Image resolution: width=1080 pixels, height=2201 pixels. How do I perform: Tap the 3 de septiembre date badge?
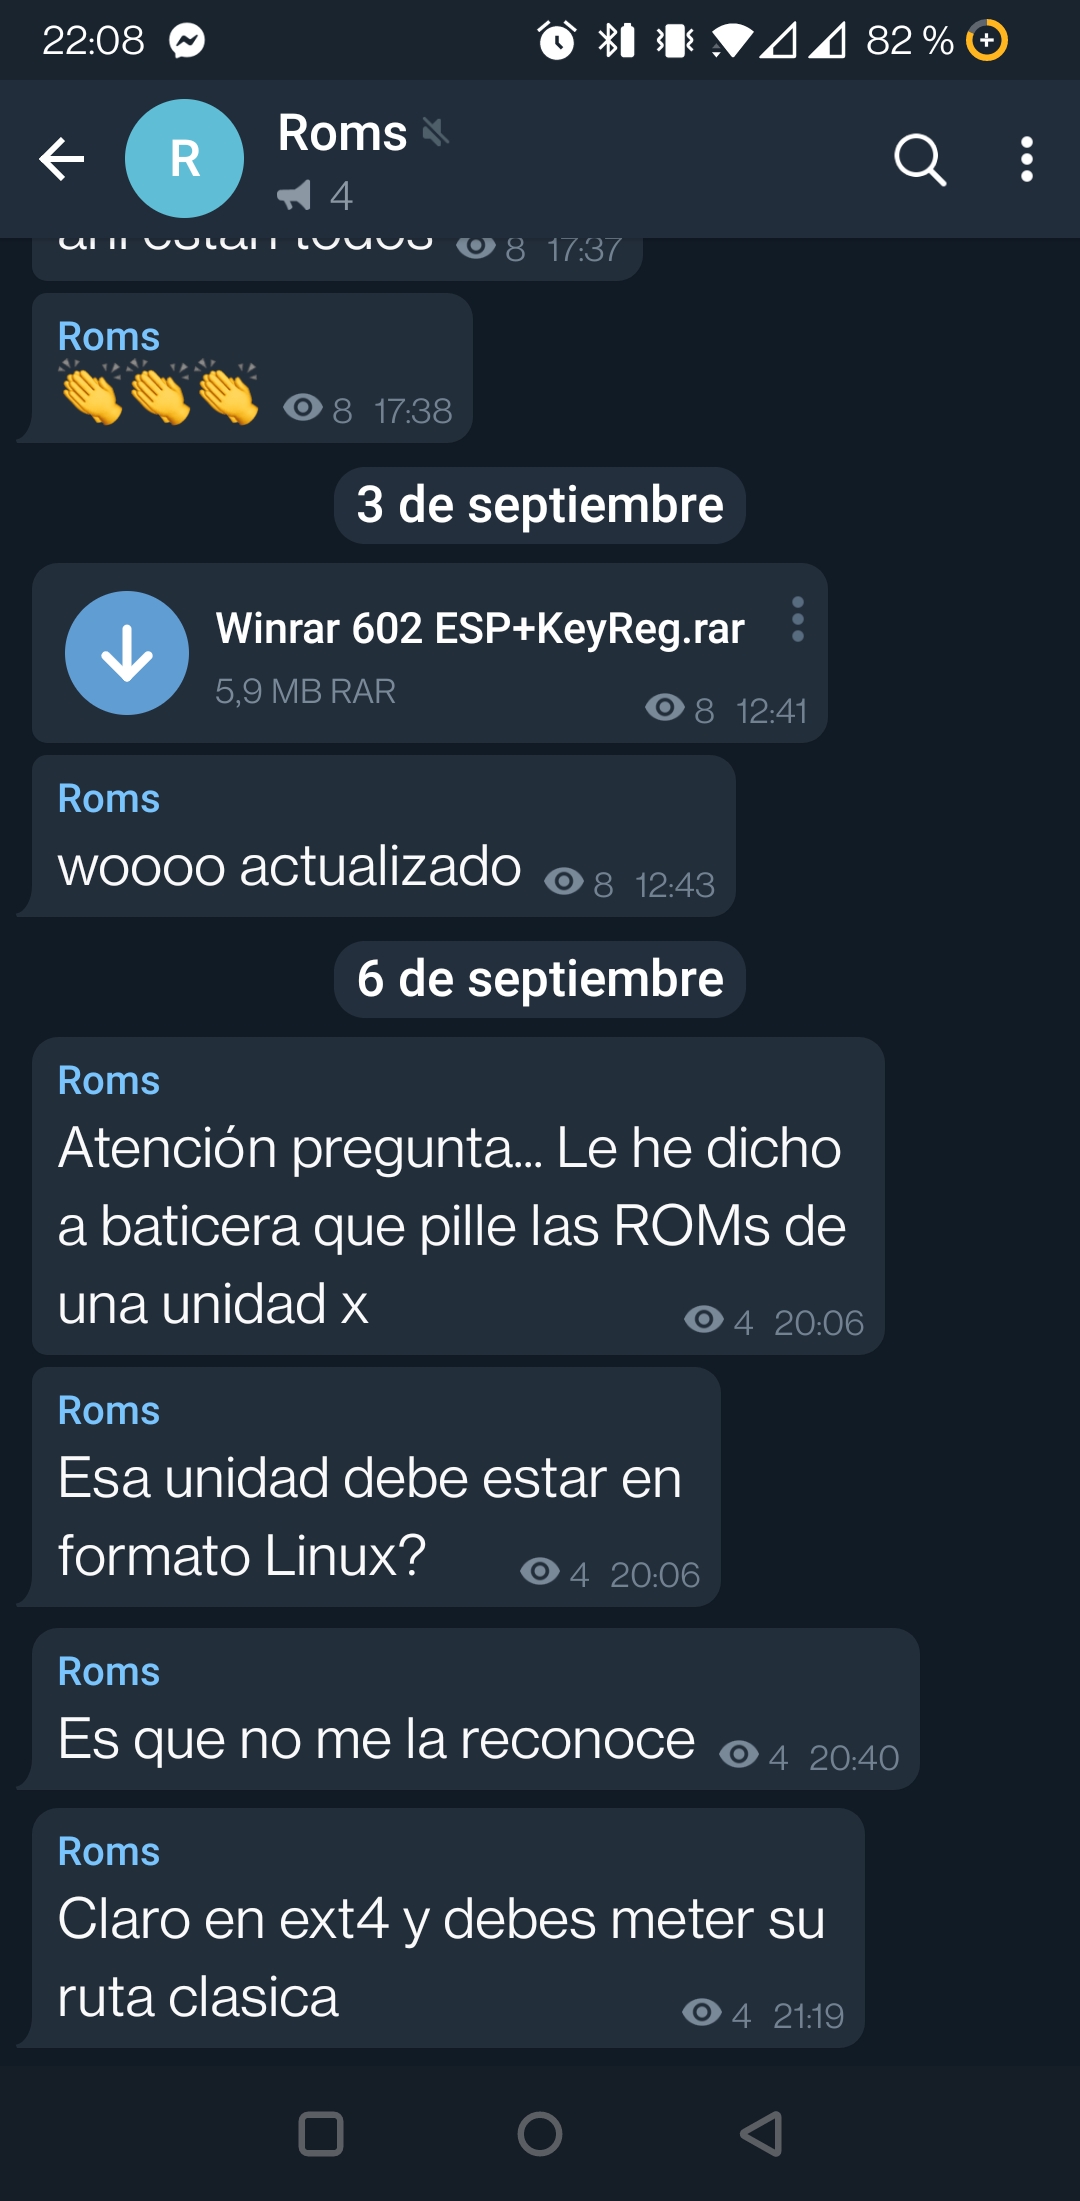tap(540, 505)
